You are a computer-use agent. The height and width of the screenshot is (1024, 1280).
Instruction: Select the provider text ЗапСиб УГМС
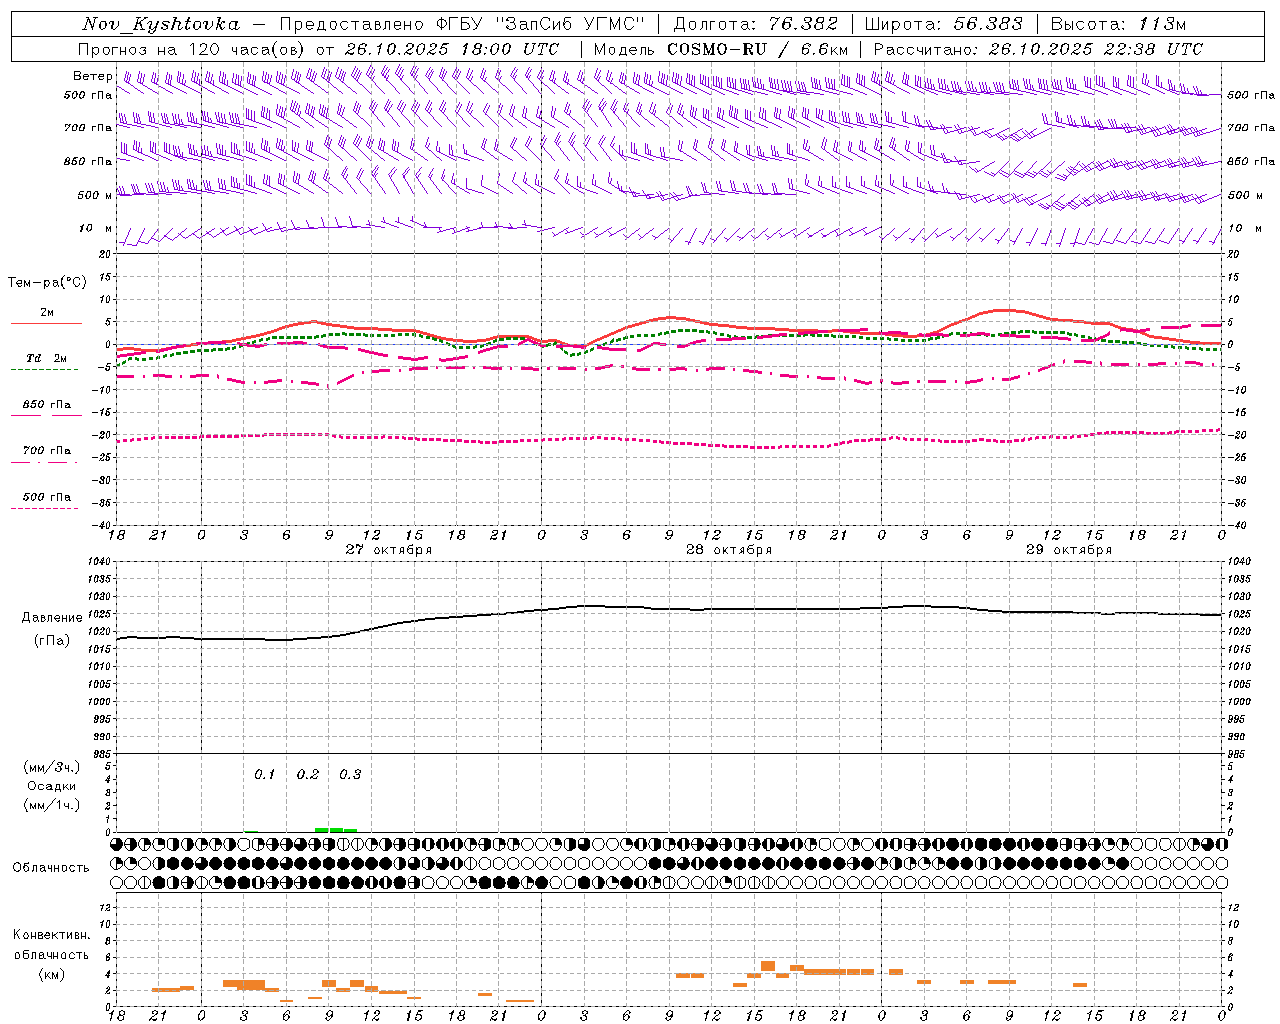point(571,24)
